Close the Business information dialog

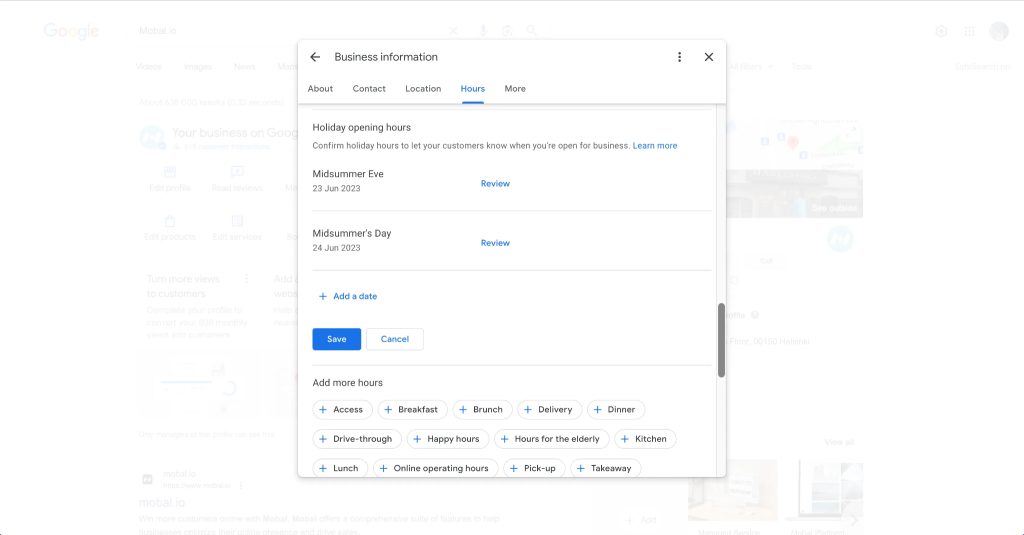[709, 57]
